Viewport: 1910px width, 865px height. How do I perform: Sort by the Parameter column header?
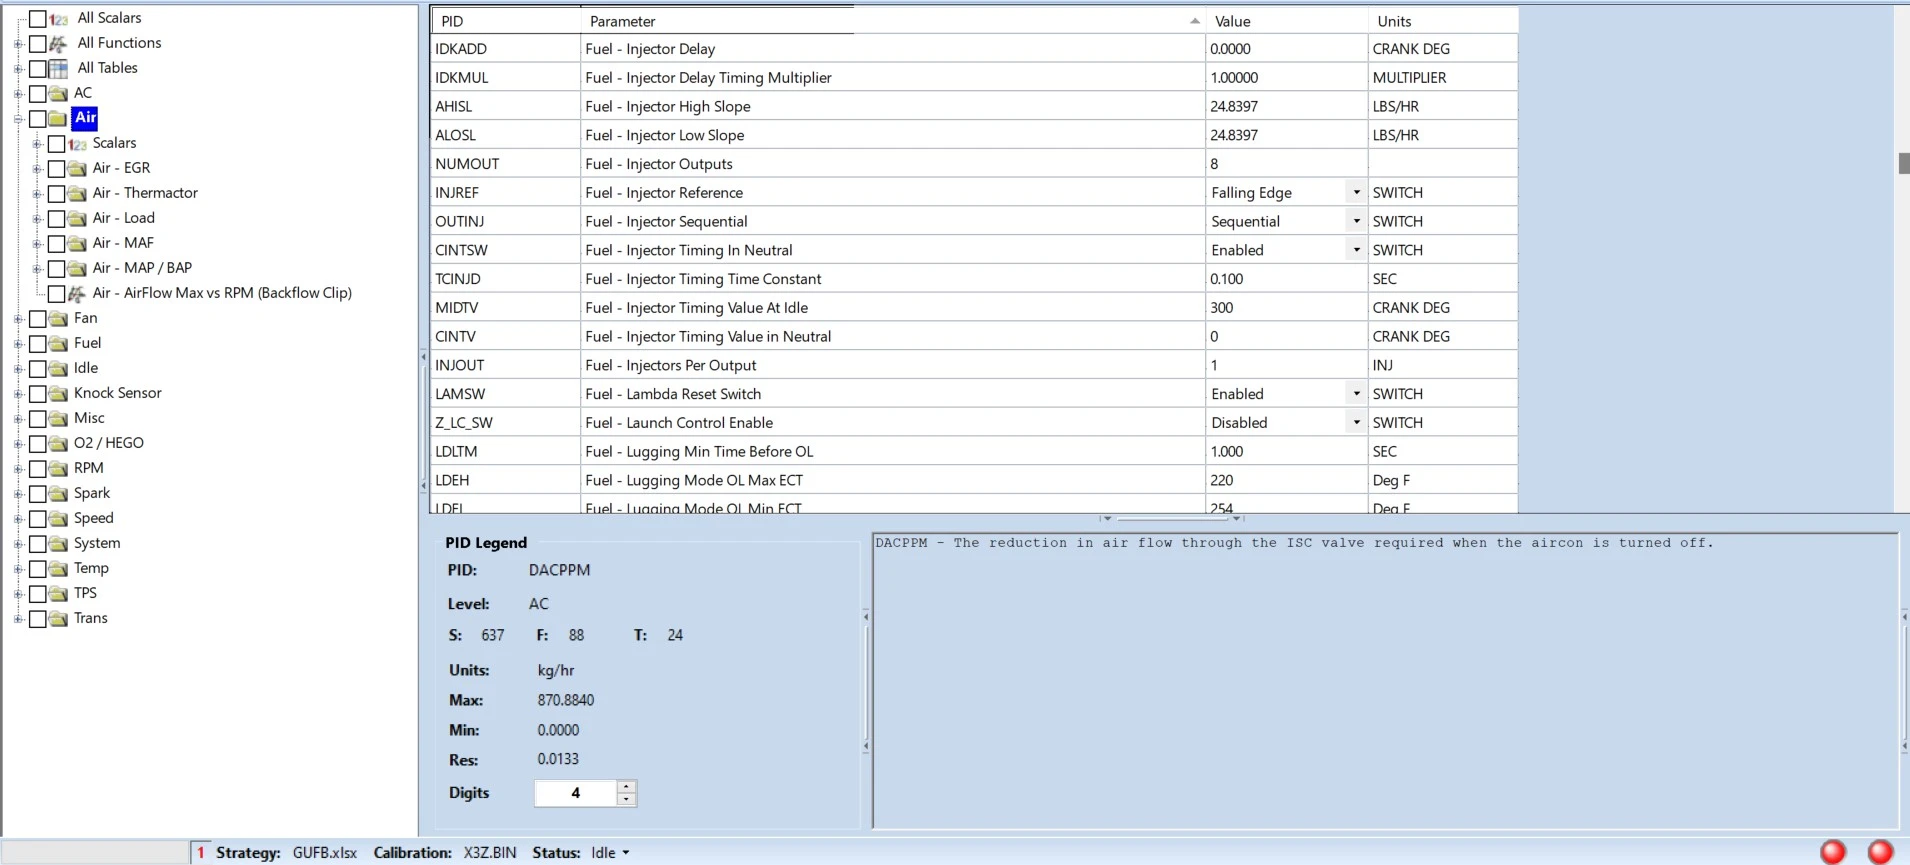(x=893, y=21)
